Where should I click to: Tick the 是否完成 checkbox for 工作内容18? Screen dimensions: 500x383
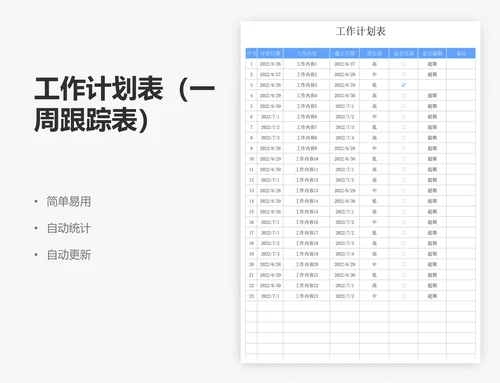pos(403,243)
